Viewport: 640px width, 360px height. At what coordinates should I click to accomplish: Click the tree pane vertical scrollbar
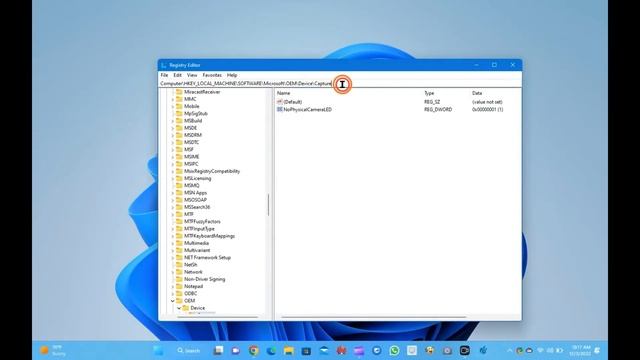click(268, 204)
